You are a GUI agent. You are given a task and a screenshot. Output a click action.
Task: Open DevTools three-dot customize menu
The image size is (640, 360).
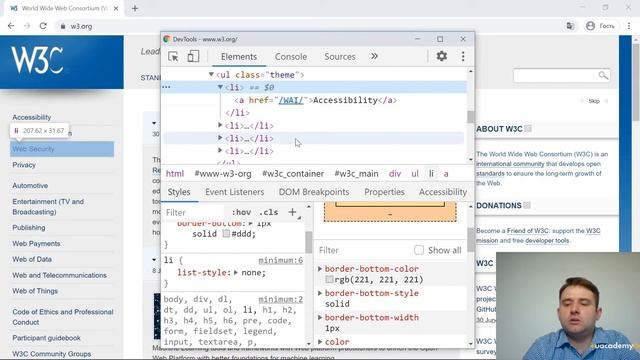click(x=463, y=56)
